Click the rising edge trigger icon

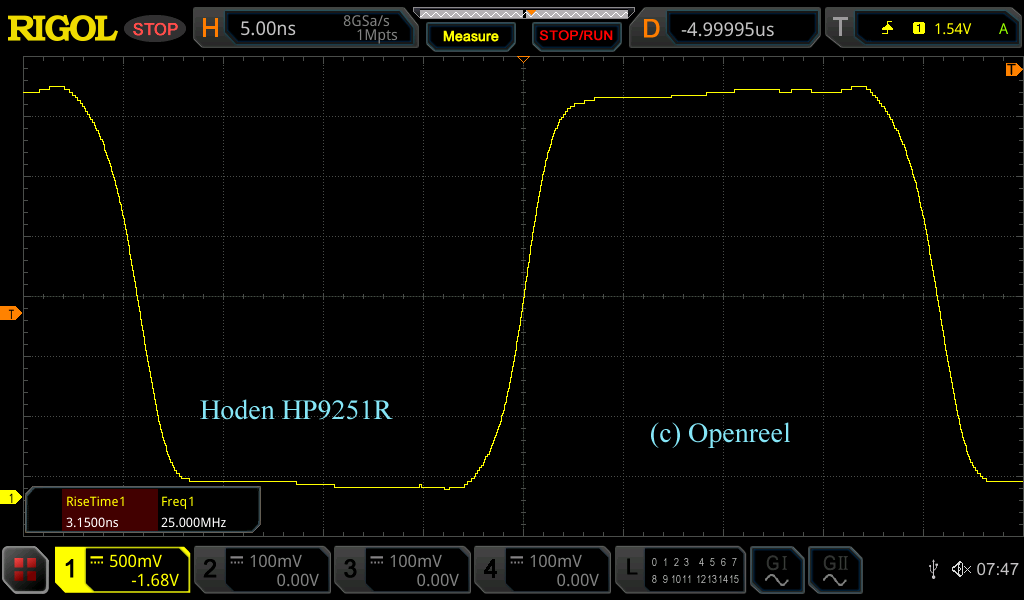(887, 28)
